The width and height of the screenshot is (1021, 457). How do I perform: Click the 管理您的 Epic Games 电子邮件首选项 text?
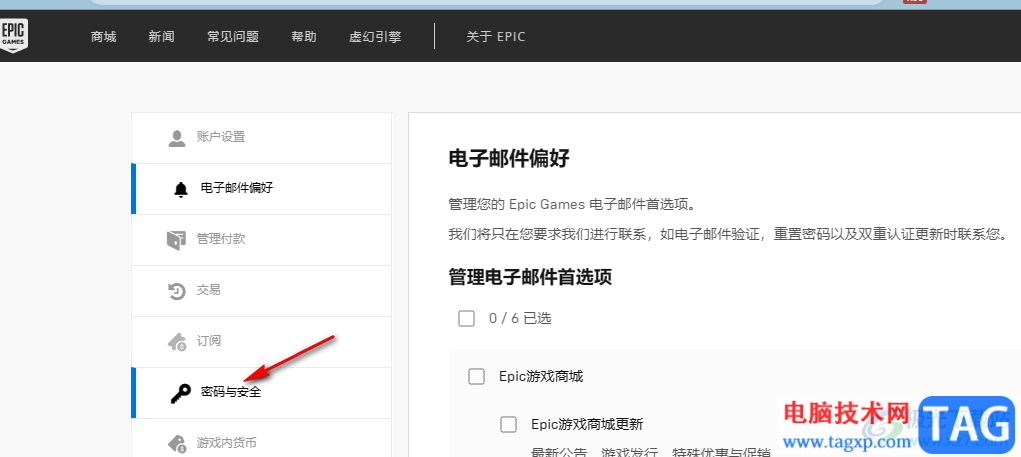[573, 205]
